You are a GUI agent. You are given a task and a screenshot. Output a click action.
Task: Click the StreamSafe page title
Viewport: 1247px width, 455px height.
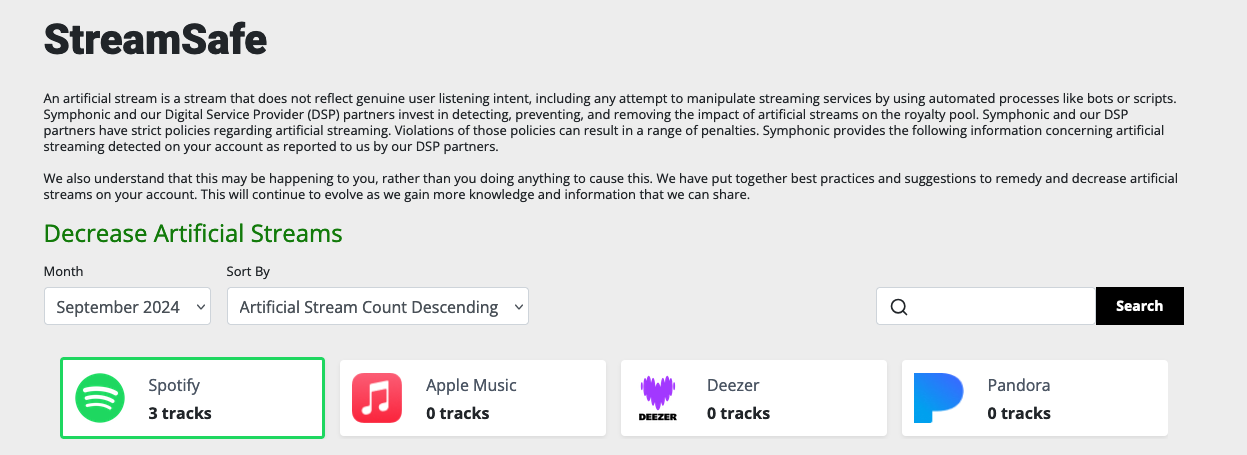click(x=155, y=39)
